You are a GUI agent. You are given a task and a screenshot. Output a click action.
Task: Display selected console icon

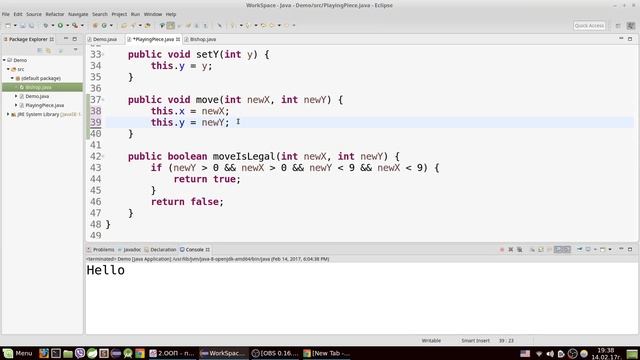point(588,249)
